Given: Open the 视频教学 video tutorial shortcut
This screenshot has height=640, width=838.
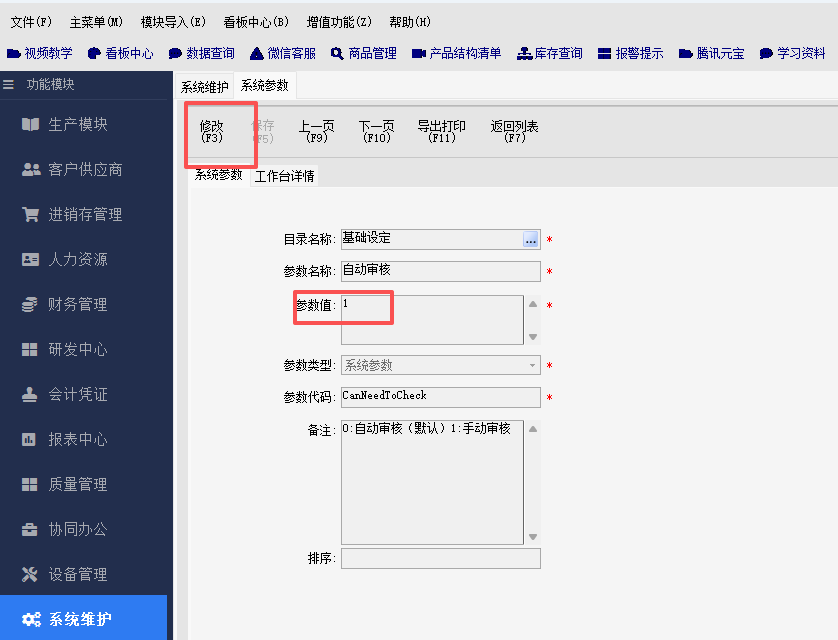Looking at the screenshot, I should pyautogui.click(x=40, y=53).
